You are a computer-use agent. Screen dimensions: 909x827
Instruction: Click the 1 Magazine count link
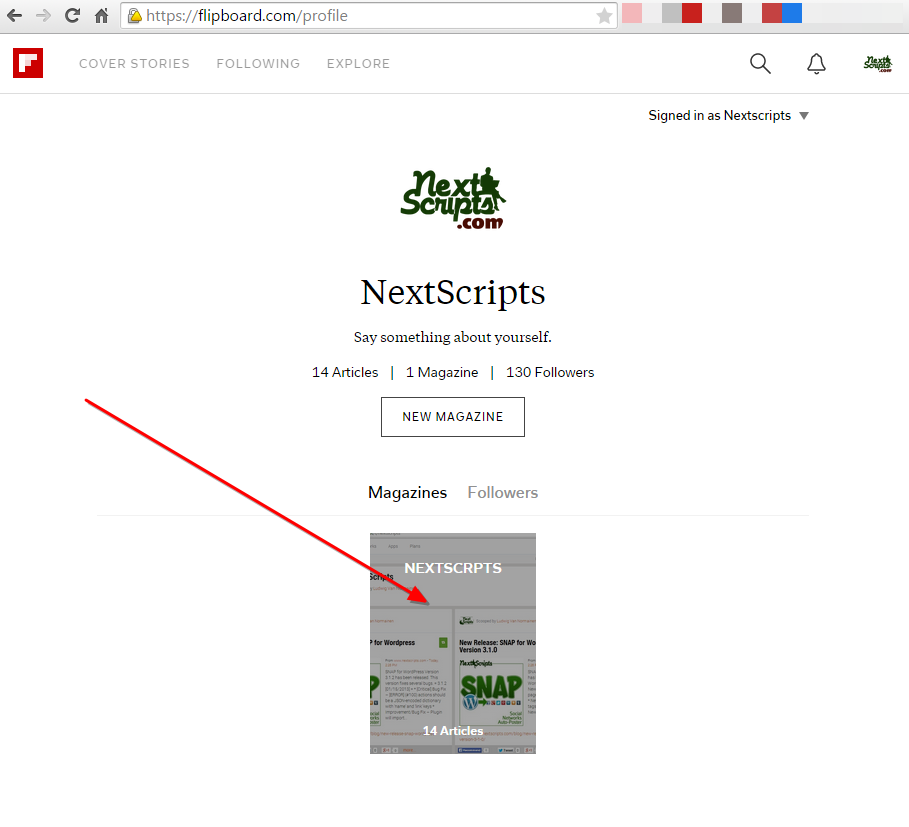pos(442,372)
